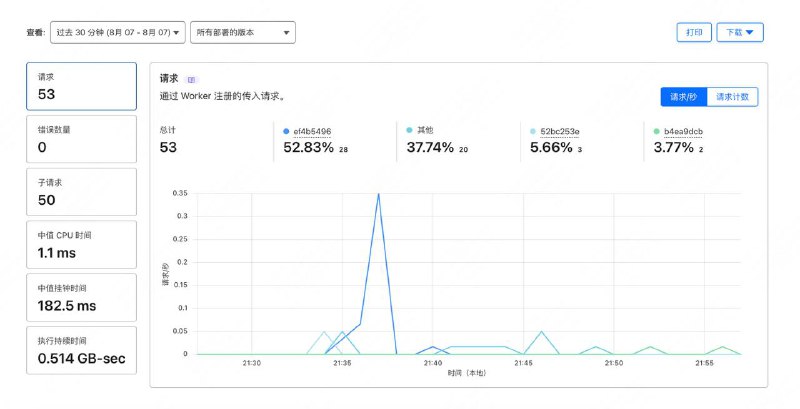
Task: Select the 执行持续时间 card
Action: [x=81, y=350]
